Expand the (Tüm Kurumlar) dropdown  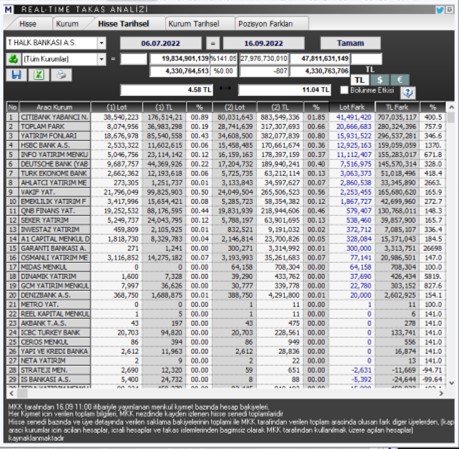tap(101, 59)
